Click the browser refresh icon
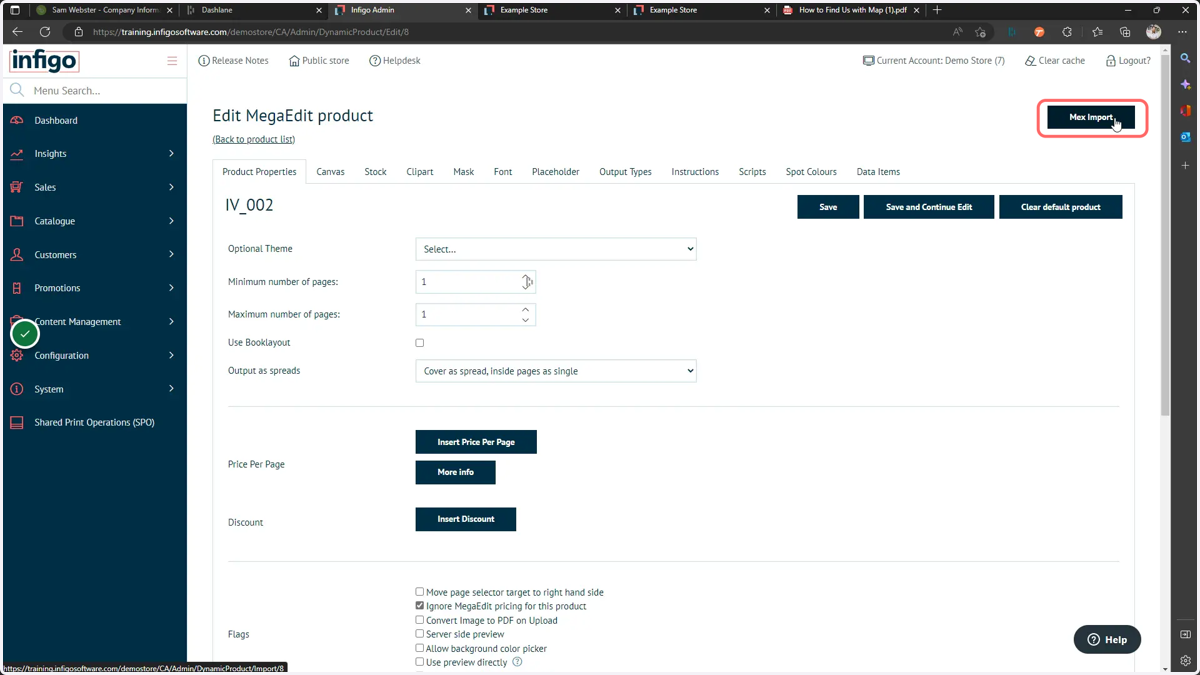The image size is (1200, 675). tap(45, 32)
